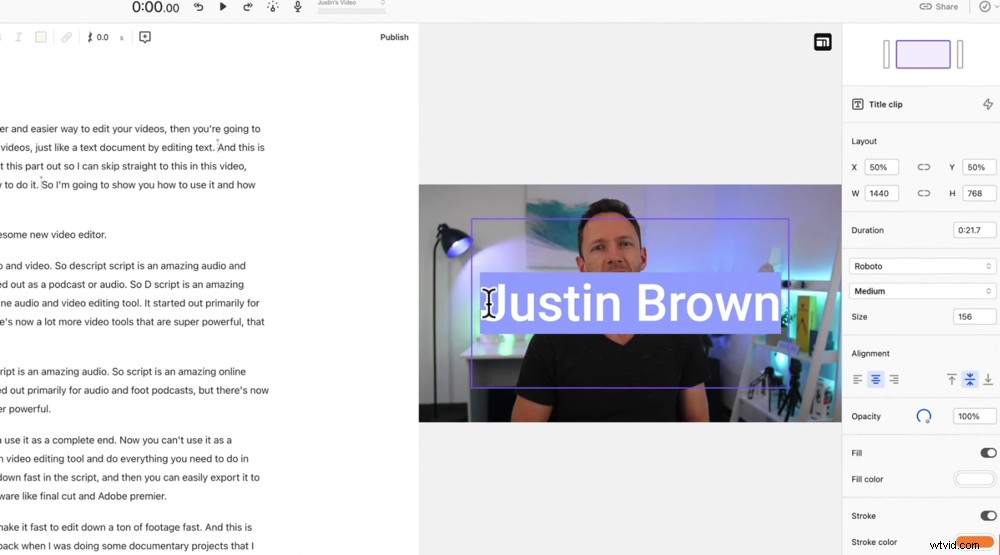The image size is (1000, 555).
Task: Open the Fill color swatch
Action: pyautogui.click(x=974, y=479)
